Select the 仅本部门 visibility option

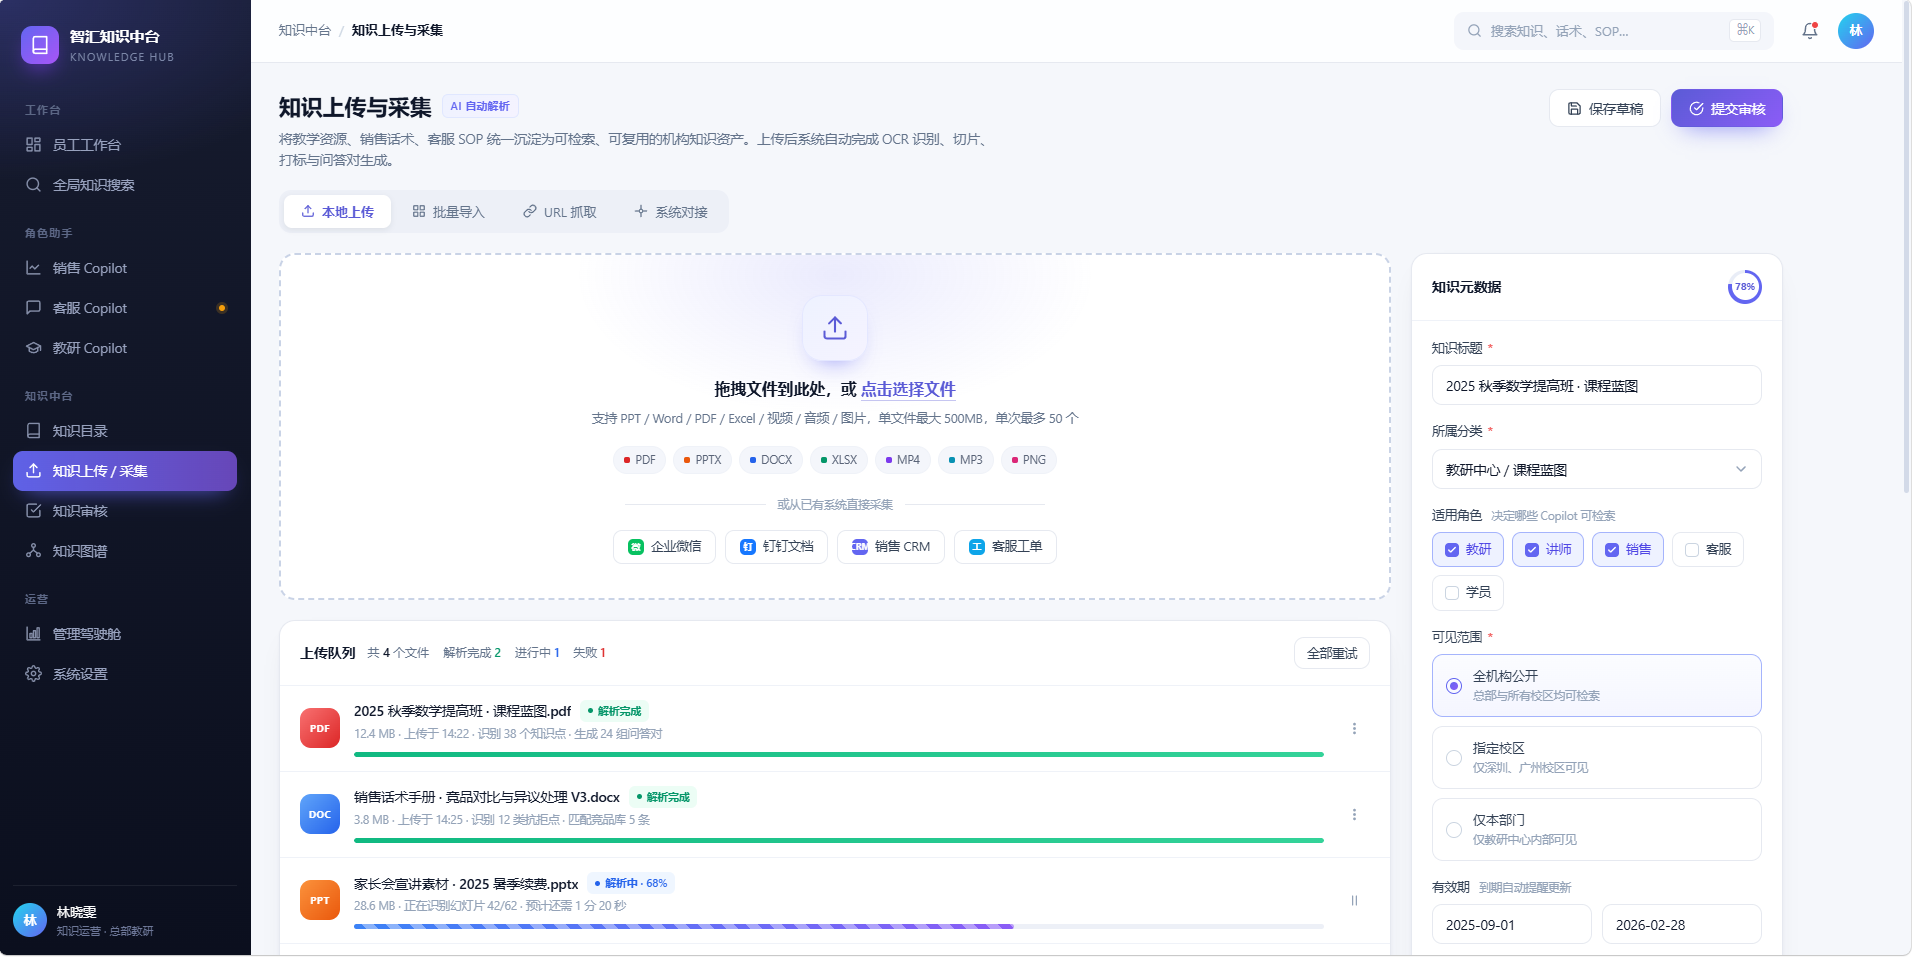click(1596, 830)
